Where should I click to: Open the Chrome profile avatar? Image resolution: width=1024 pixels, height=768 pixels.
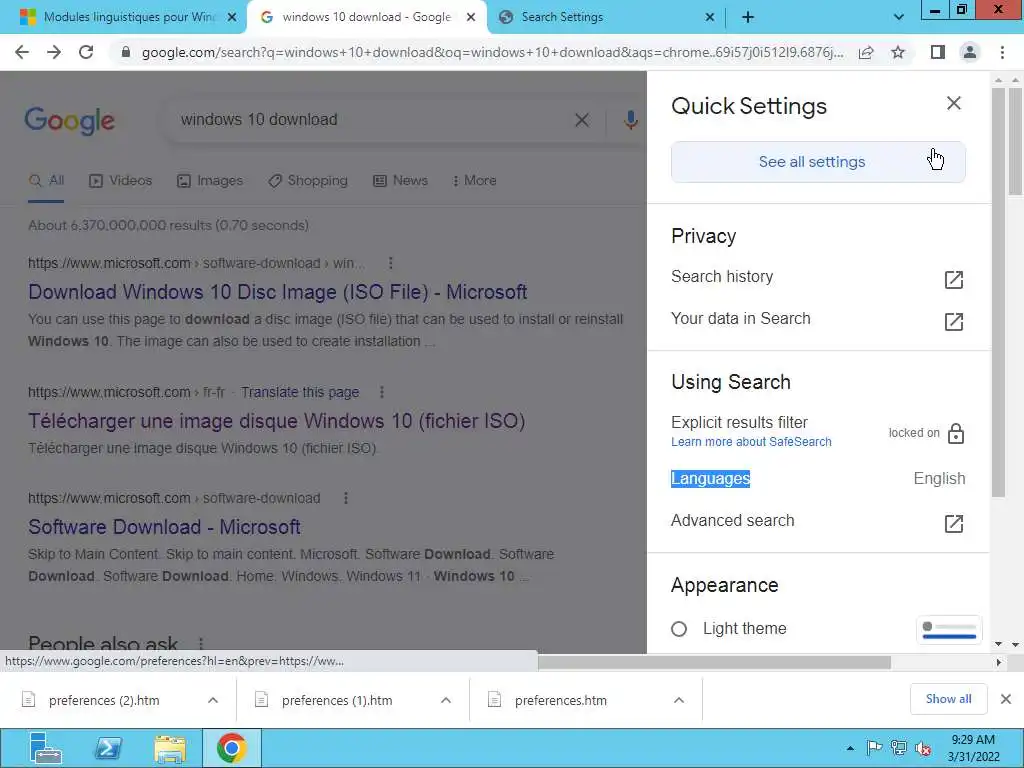[970, 52]
